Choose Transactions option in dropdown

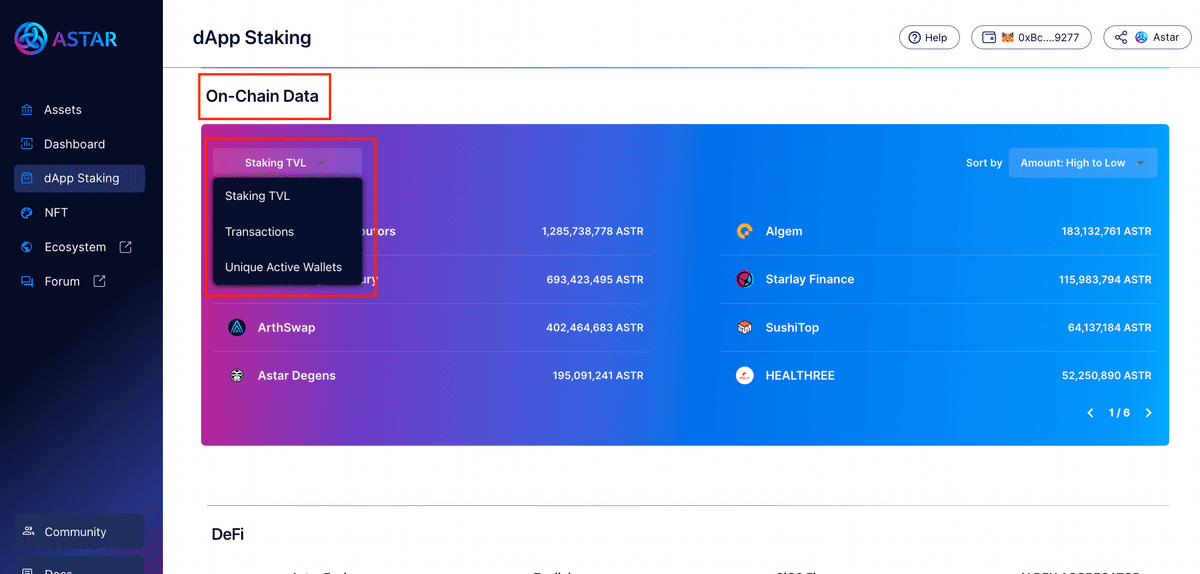287,232
